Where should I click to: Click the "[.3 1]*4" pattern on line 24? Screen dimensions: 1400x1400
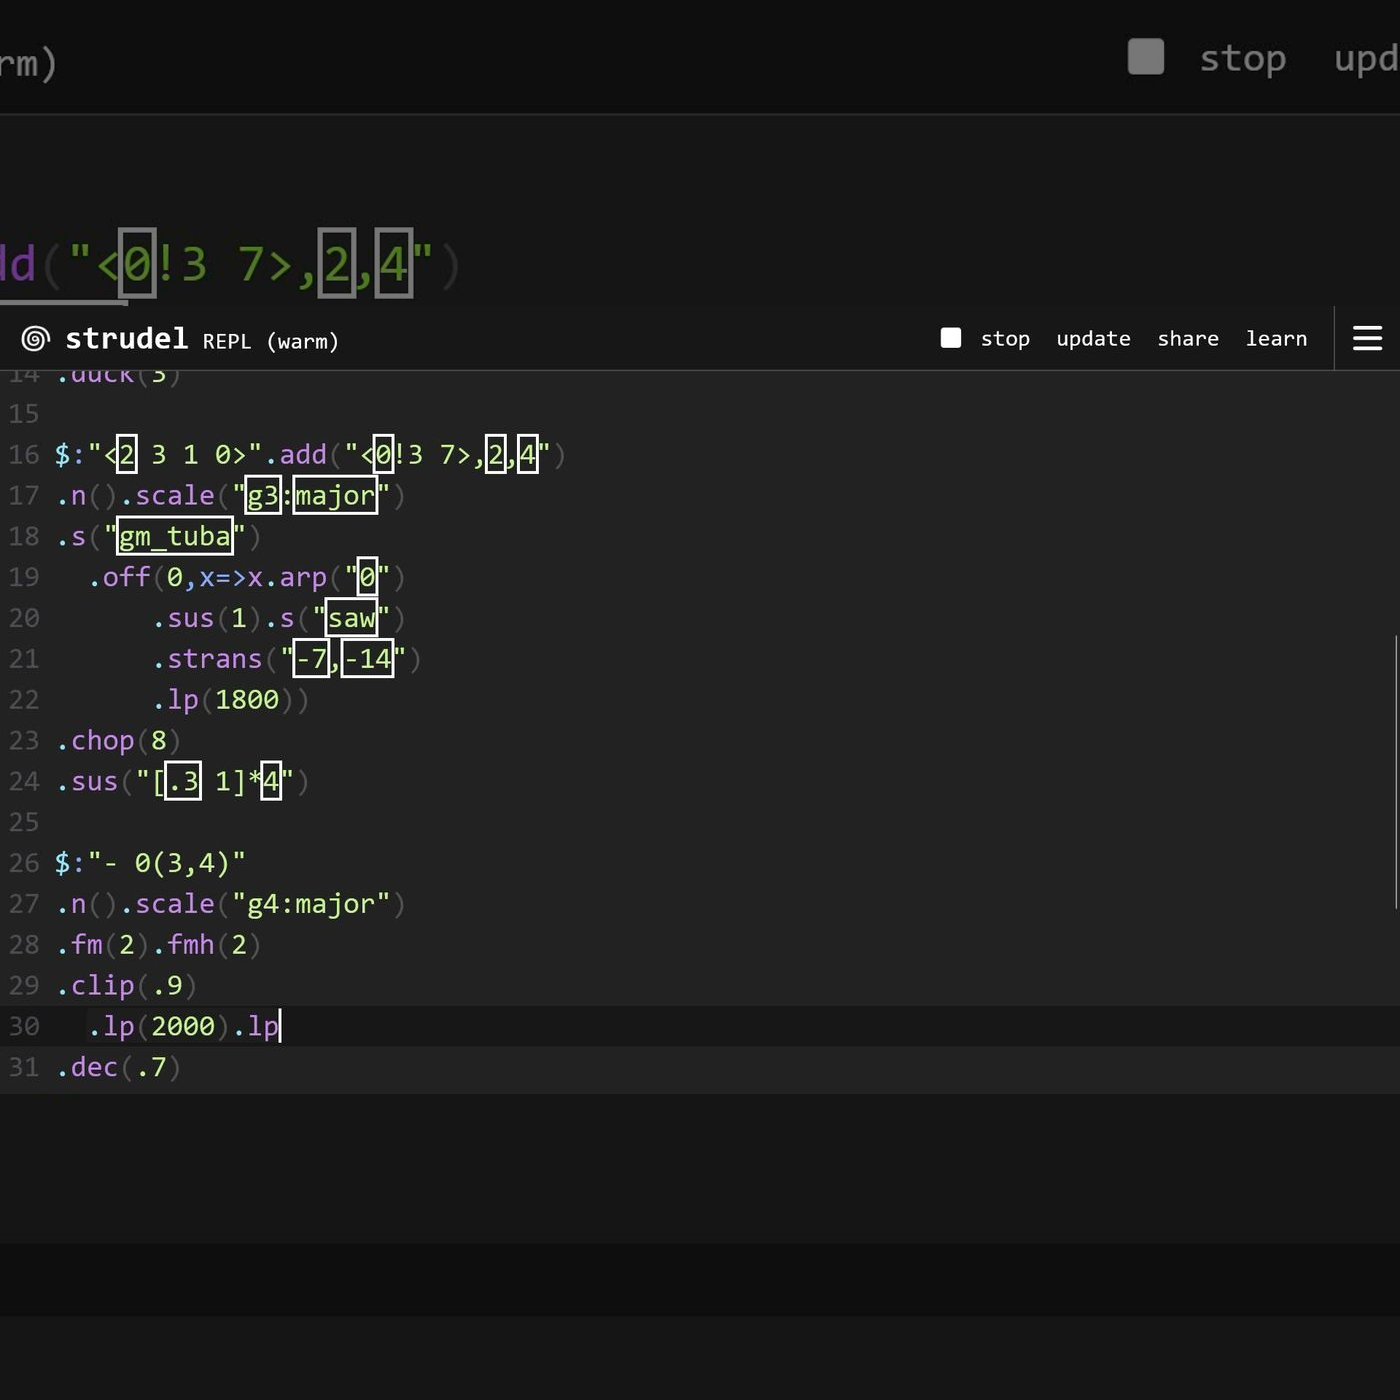tap(215, 782)
